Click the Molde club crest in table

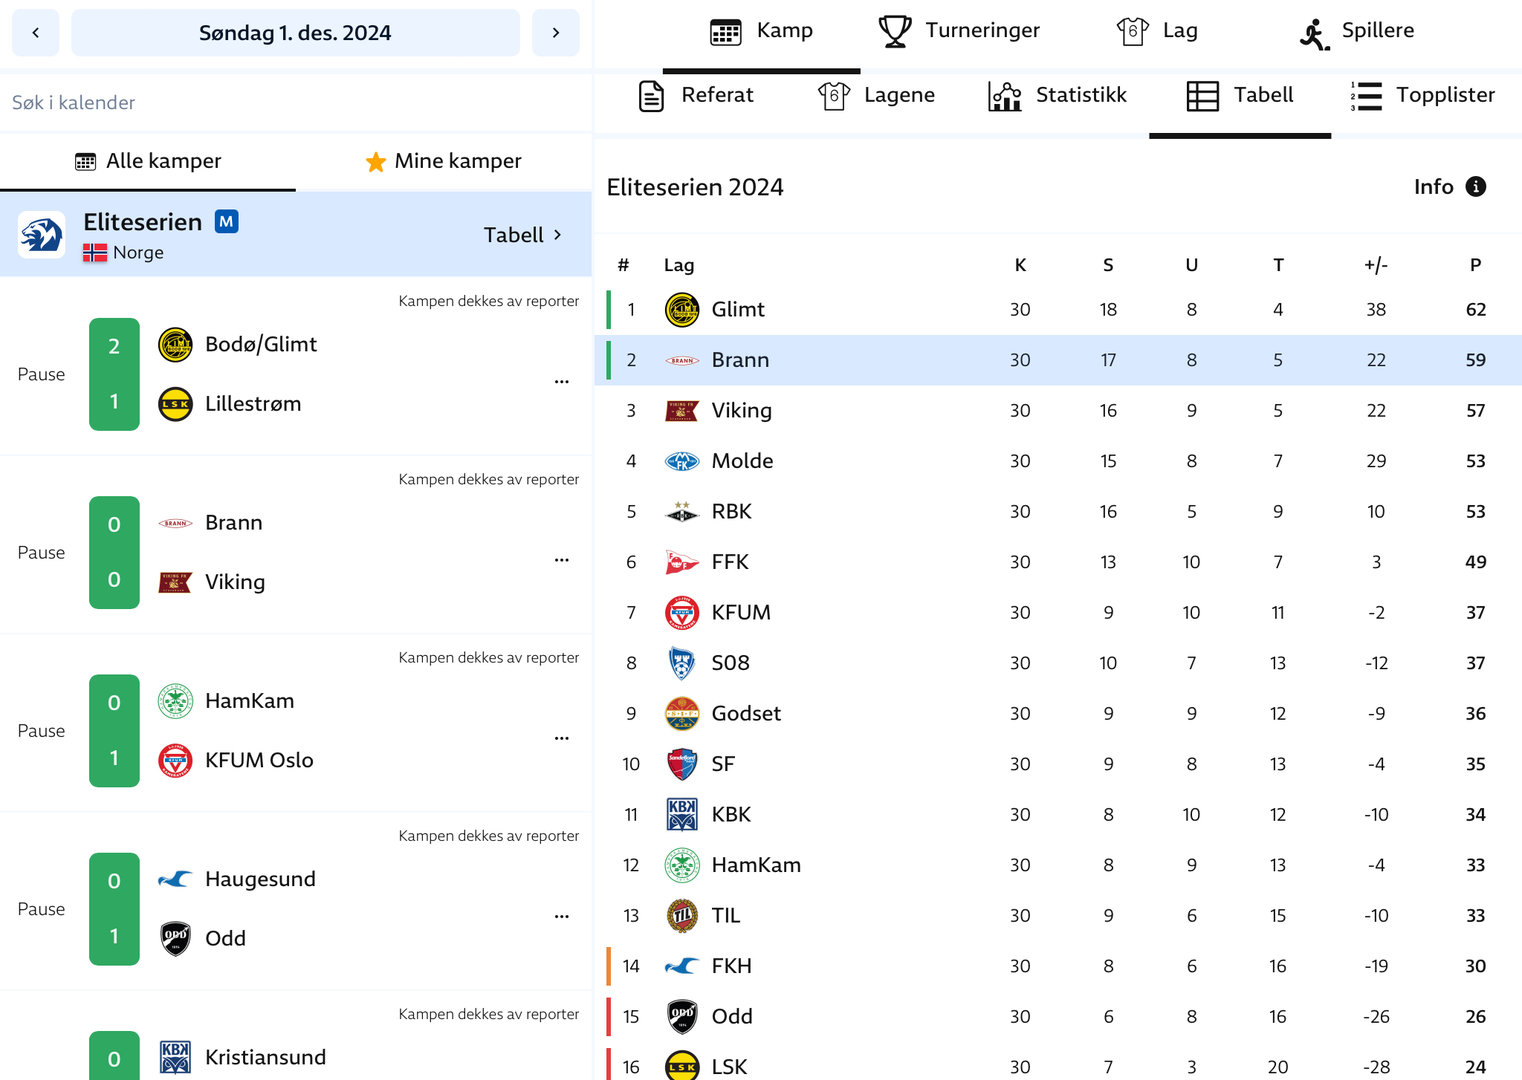click(x=682, y=461)
